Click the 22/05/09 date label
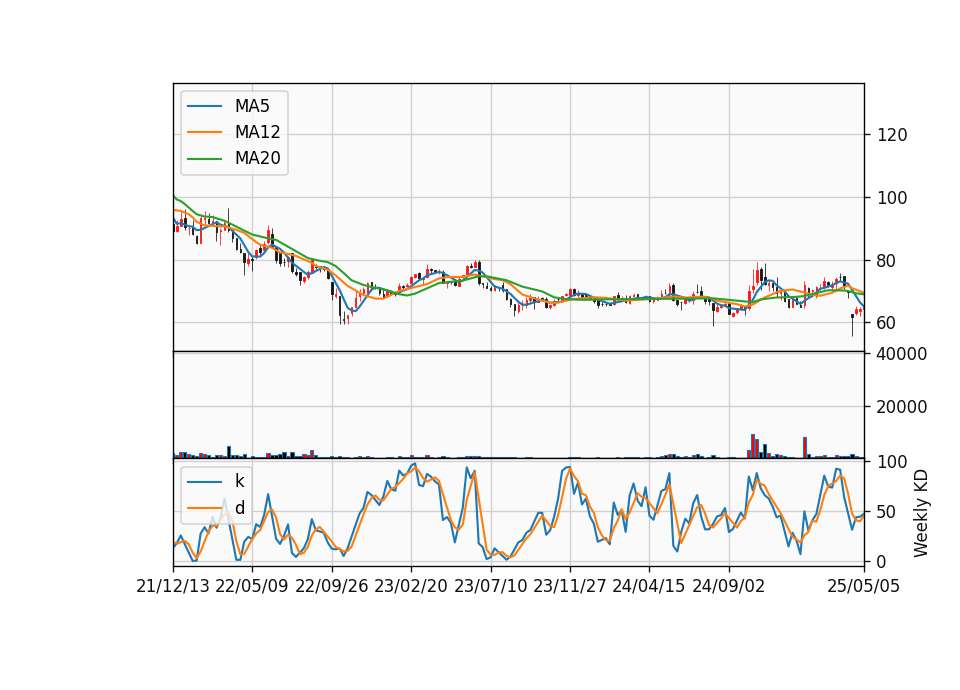 pyautogui.click(x=252, y=587)
